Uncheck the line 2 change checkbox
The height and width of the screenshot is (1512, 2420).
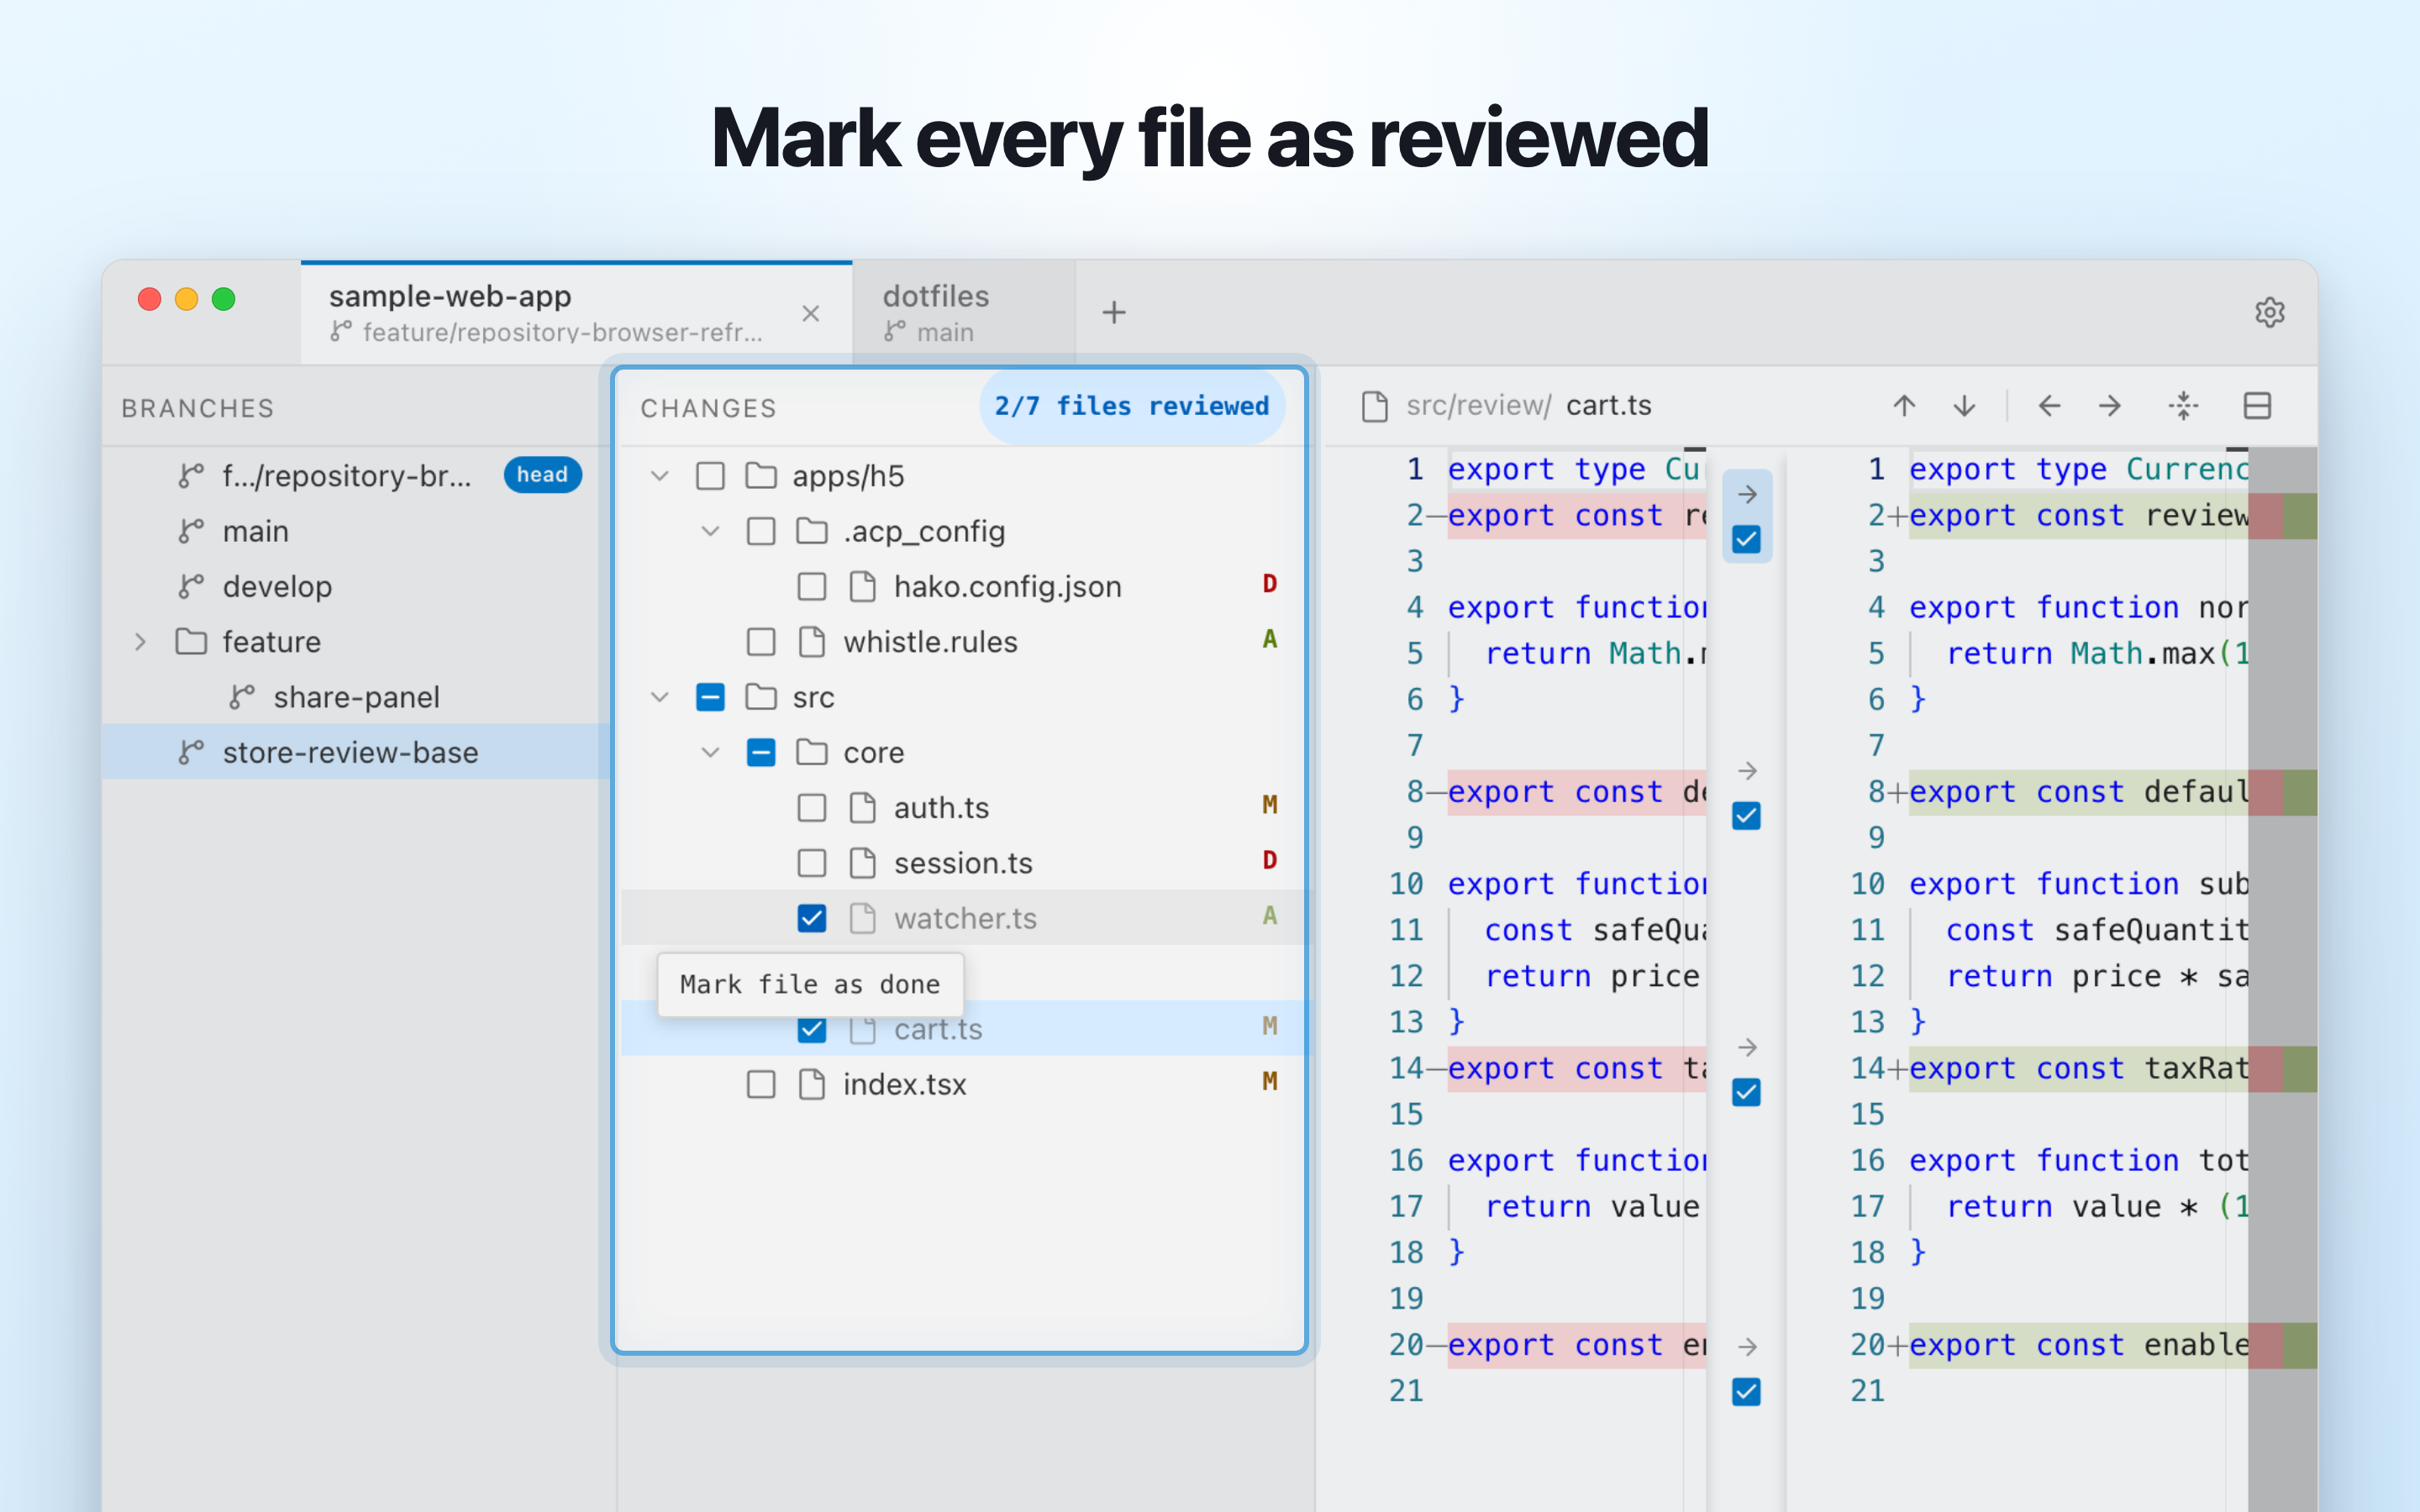point(1747,540)
